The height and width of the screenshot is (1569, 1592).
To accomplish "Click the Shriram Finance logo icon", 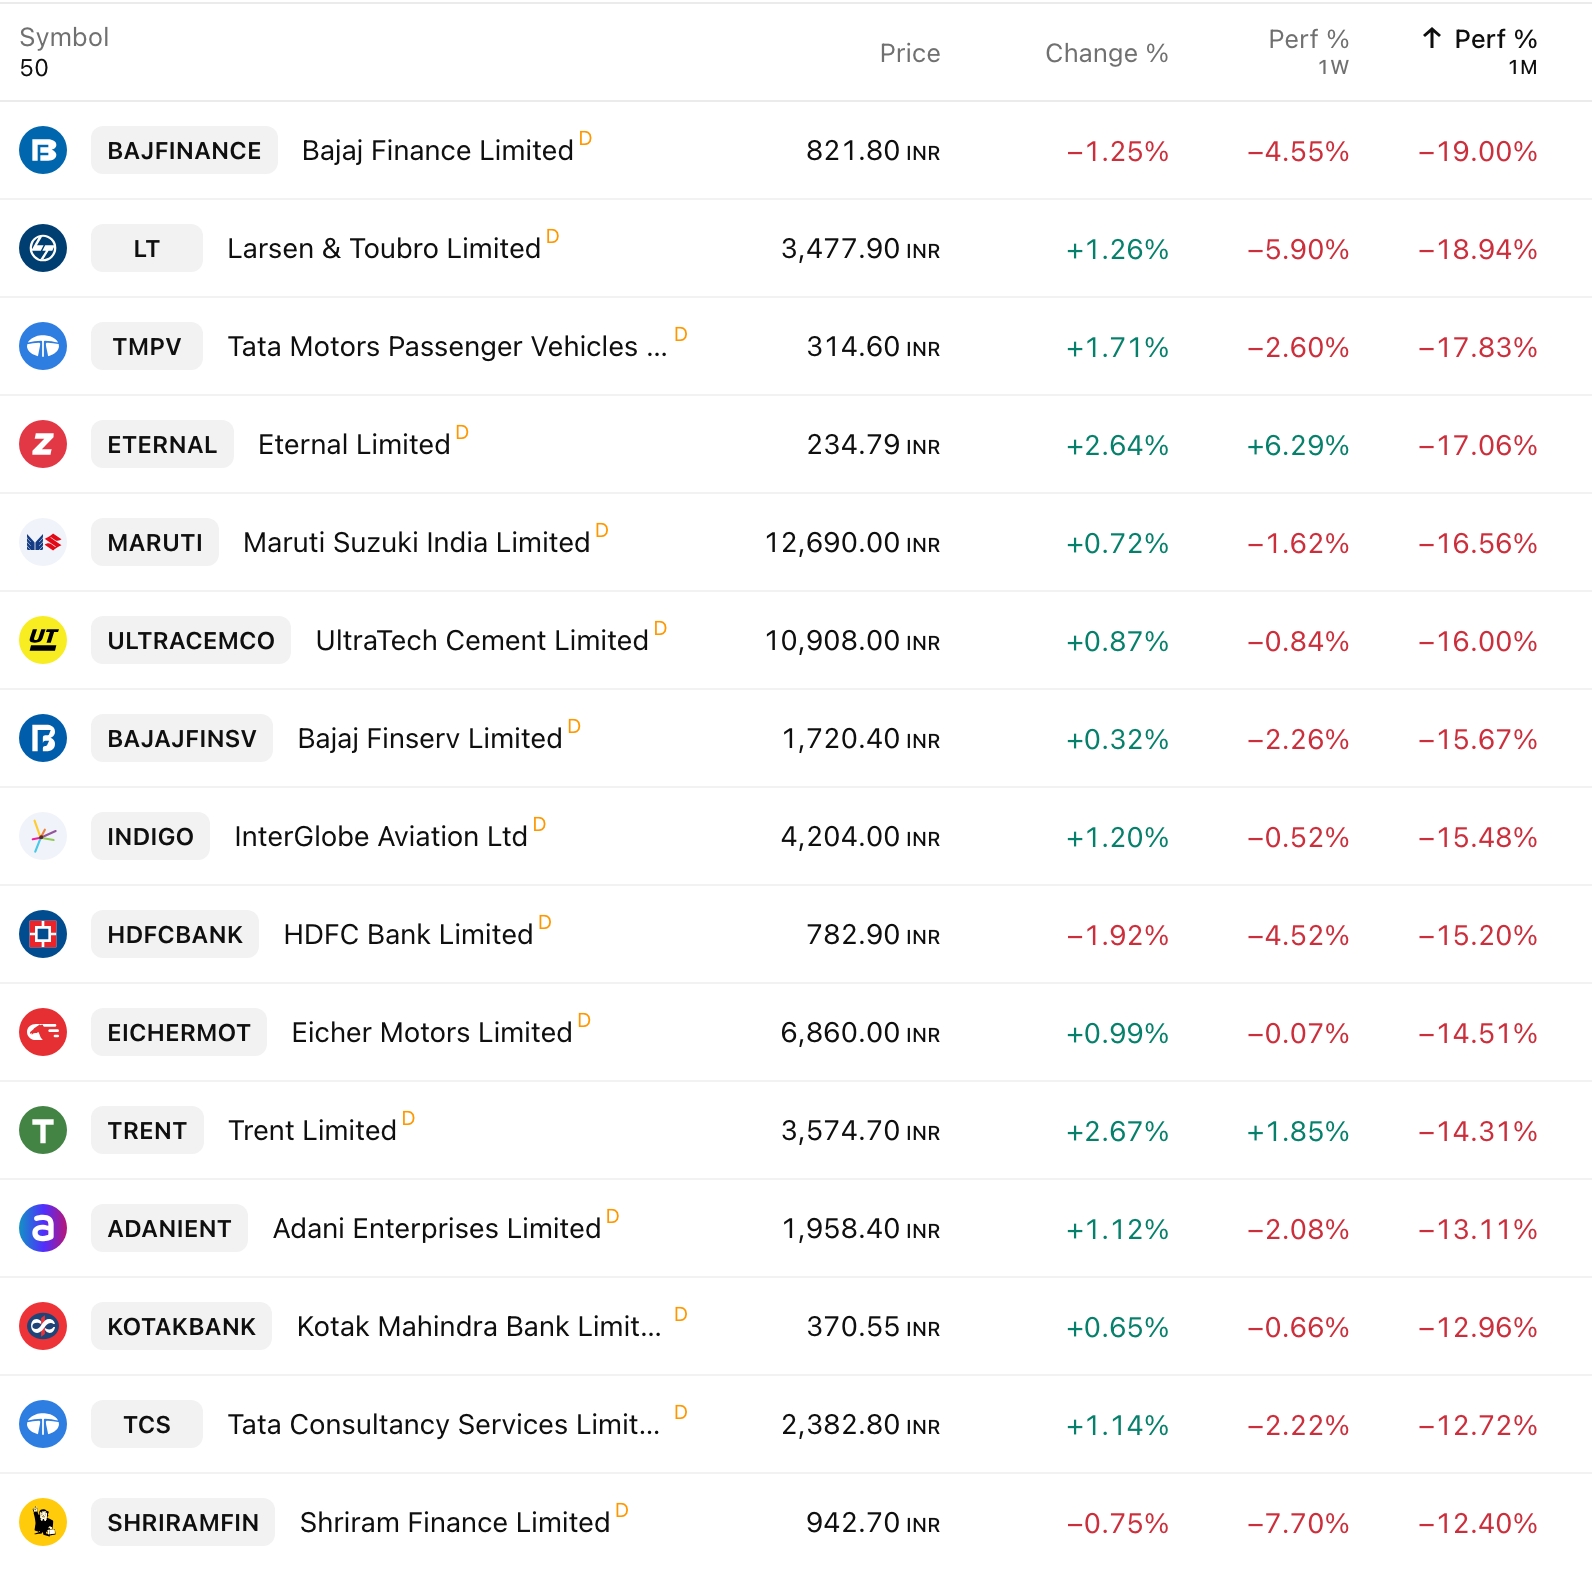I will click(x=43, y=1522).
